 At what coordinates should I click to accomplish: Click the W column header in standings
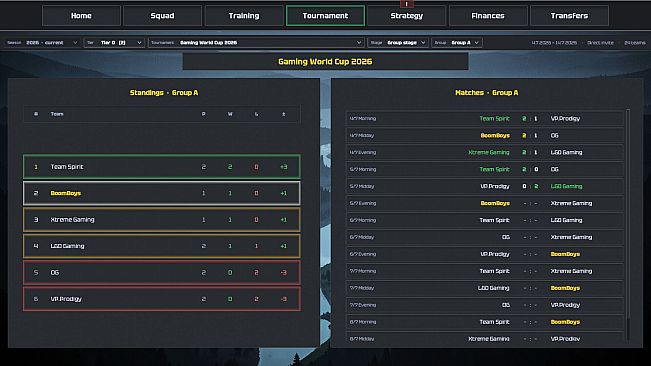pyautogui.click(x=230, y=114)
